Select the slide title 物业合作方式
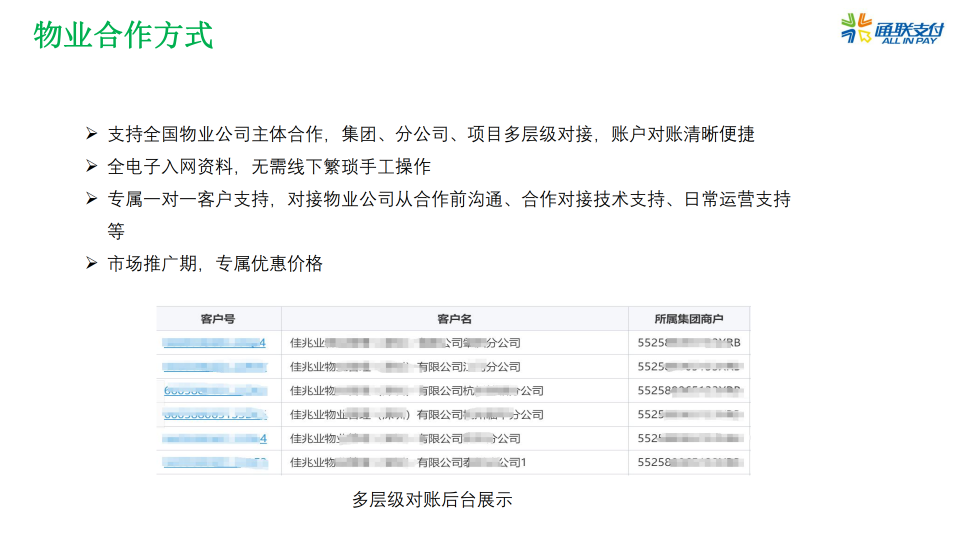 pyautogui.click(x=124, y=34)
